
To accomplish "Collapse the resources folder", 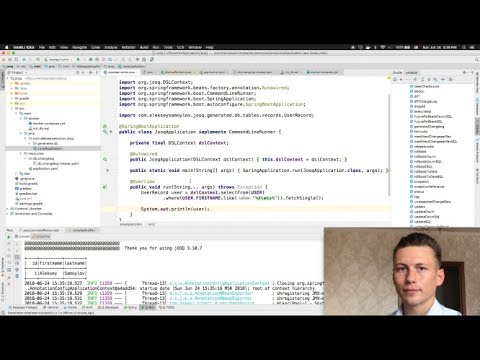I will 21,153.
